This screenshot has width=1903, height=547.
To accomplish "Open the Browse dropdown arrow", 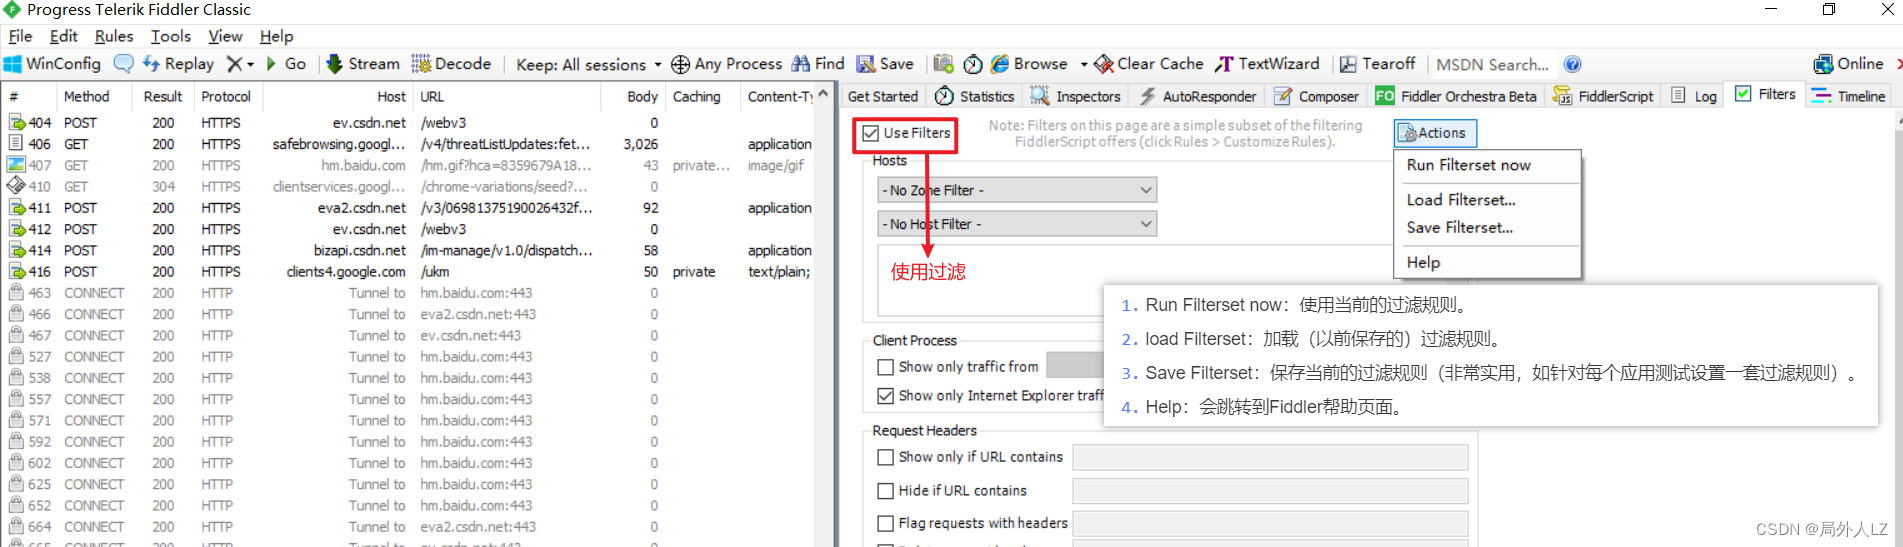I will click(x=1083, y=64).
